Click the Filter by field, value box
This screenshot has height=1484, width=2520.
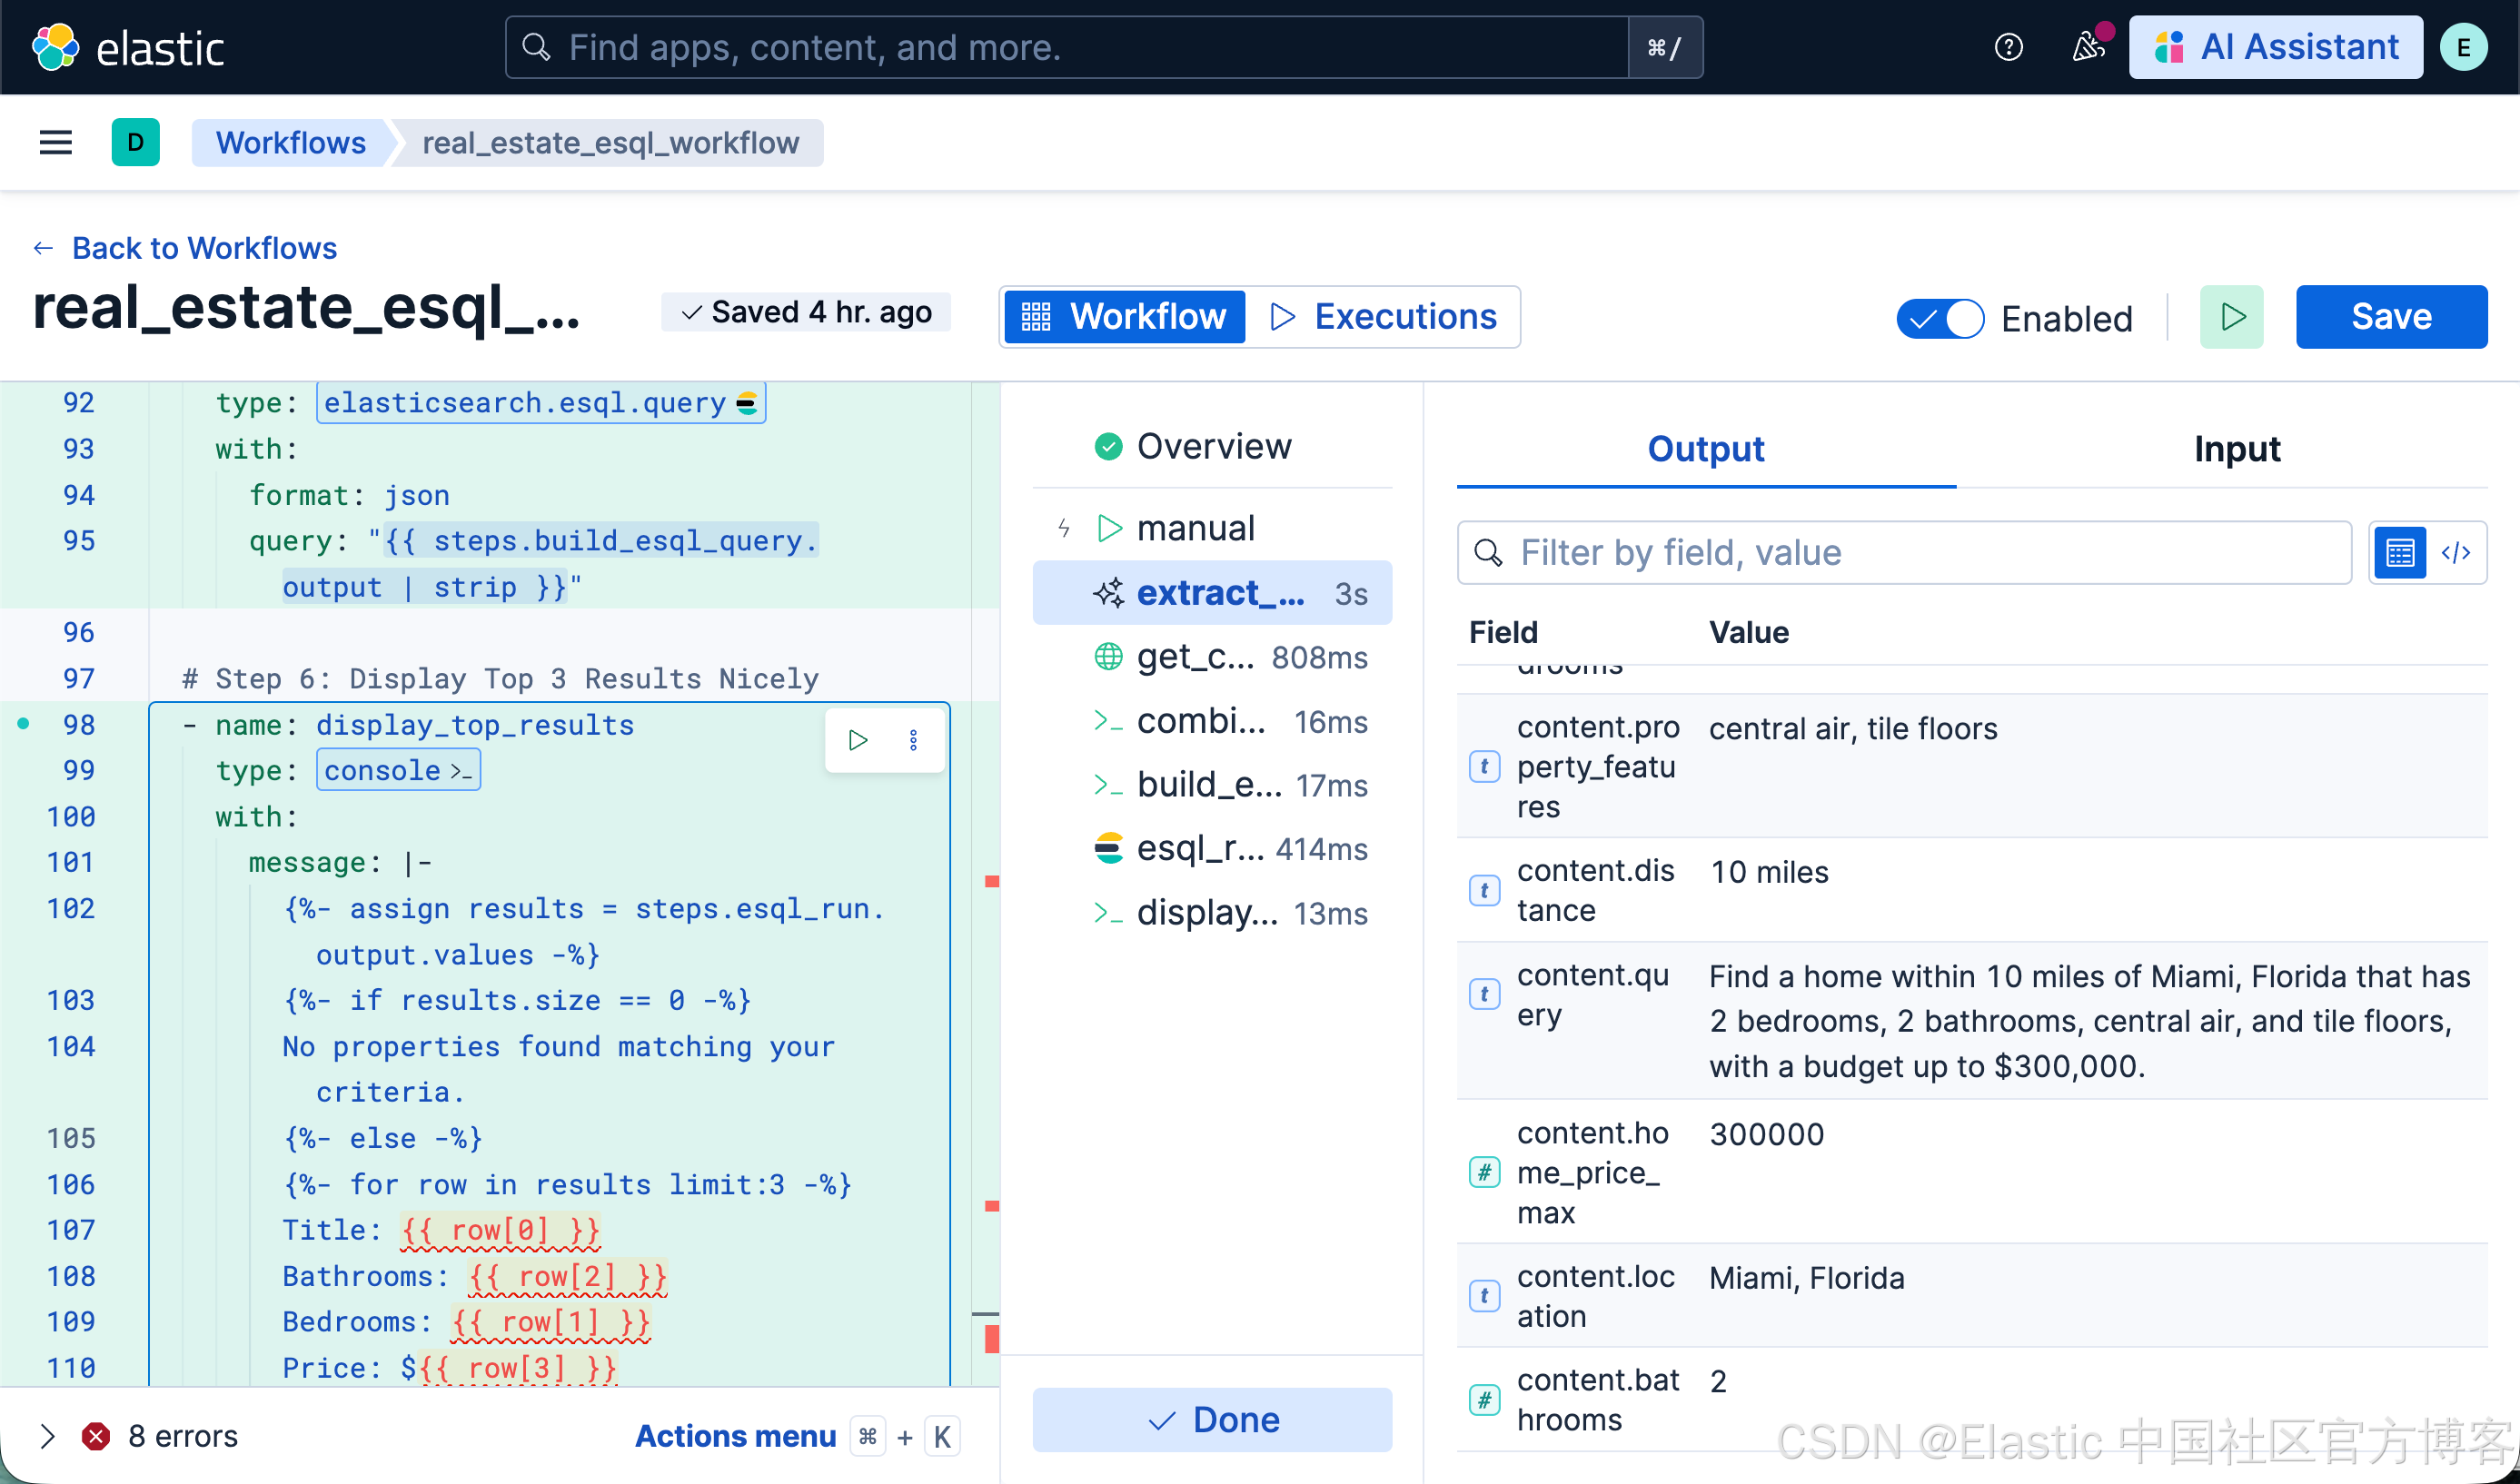1904,552
